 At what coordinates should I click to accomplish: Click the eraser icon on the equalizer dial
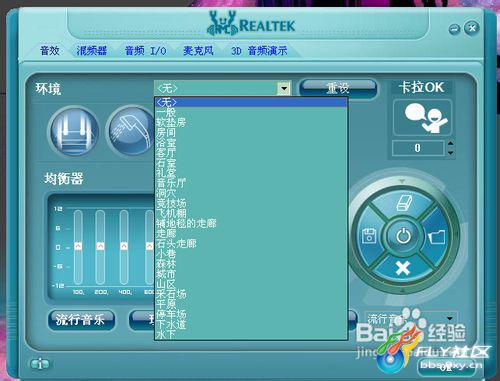[404, 203]
